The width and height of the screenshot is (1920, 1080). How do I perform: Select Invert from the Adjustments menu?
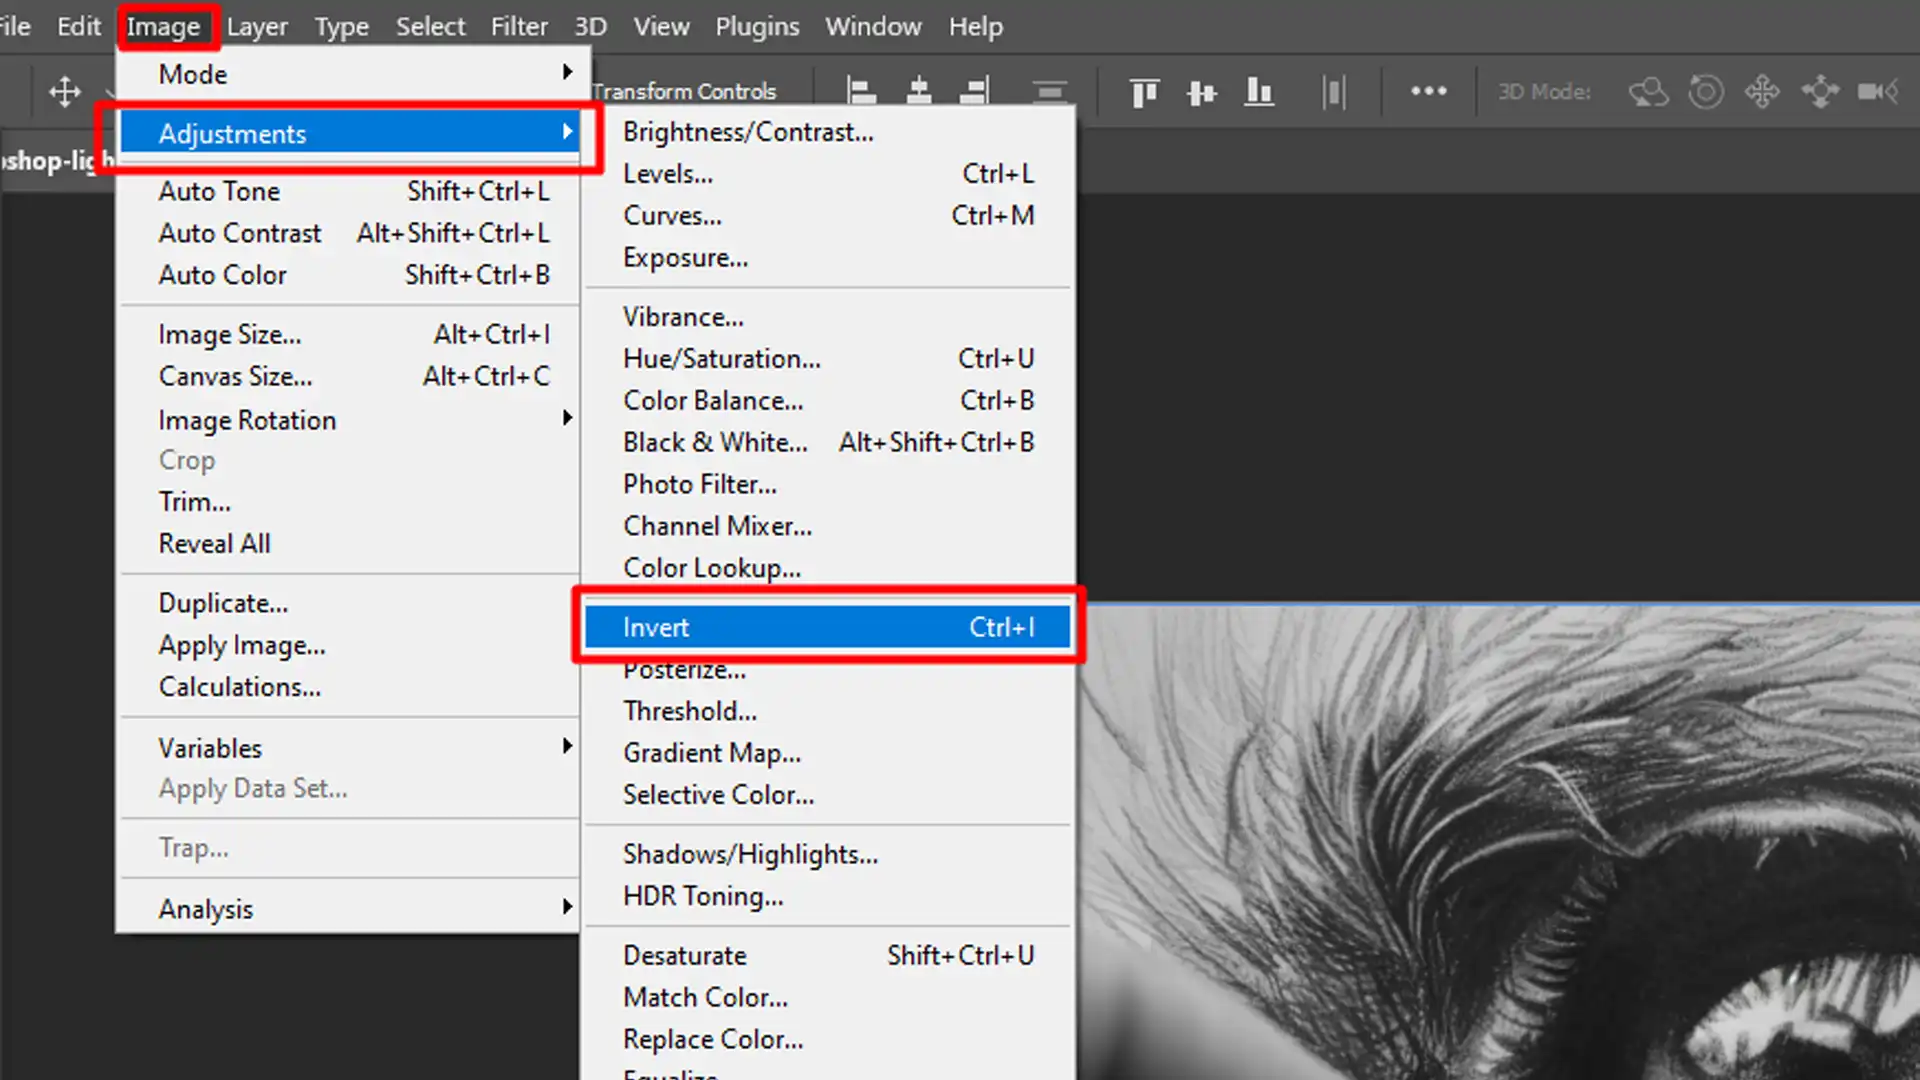click(x=656, y=627)
